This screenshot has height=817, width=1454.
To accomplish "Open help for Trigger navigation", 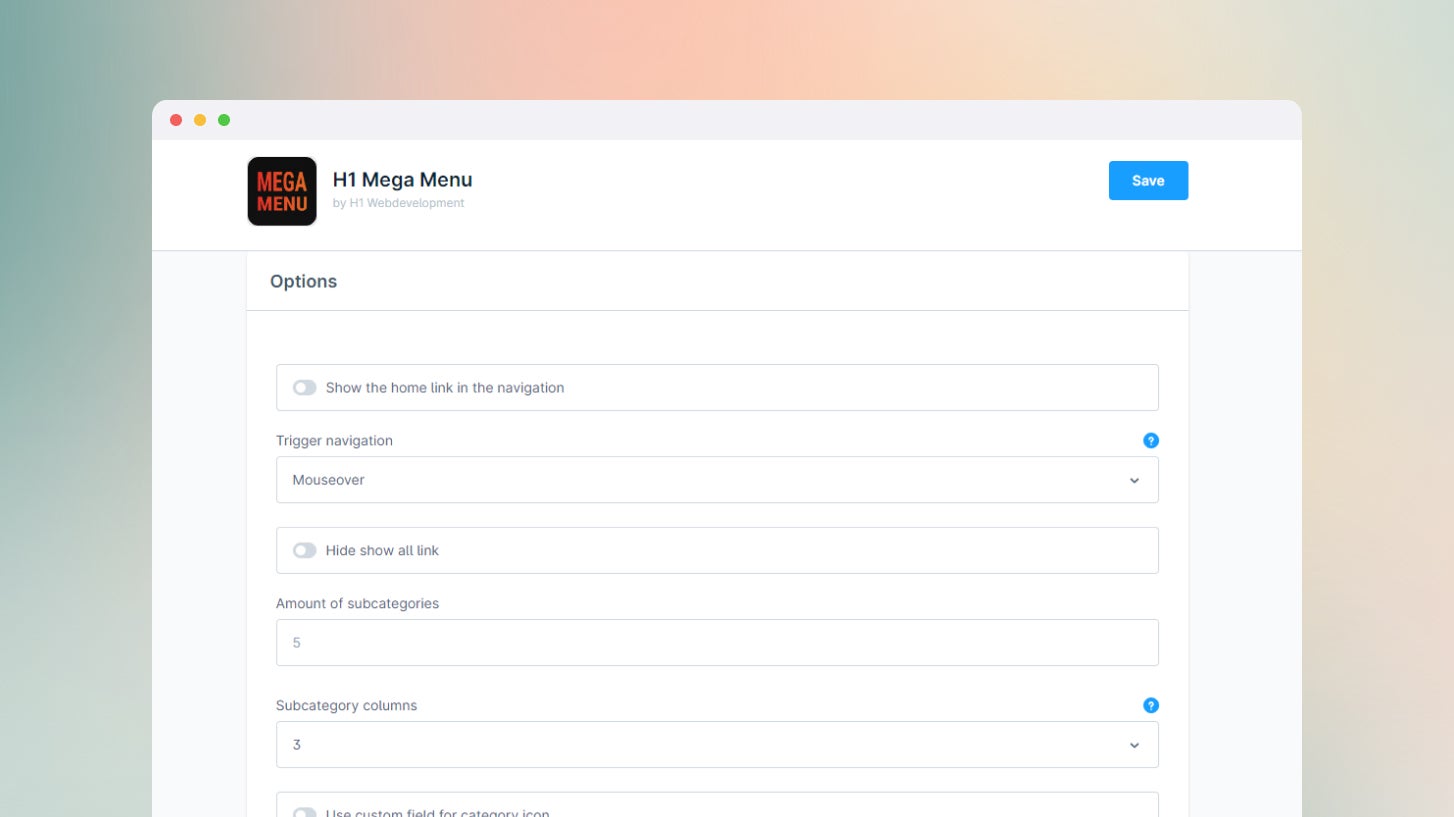I will click(x=1150, y=440).
